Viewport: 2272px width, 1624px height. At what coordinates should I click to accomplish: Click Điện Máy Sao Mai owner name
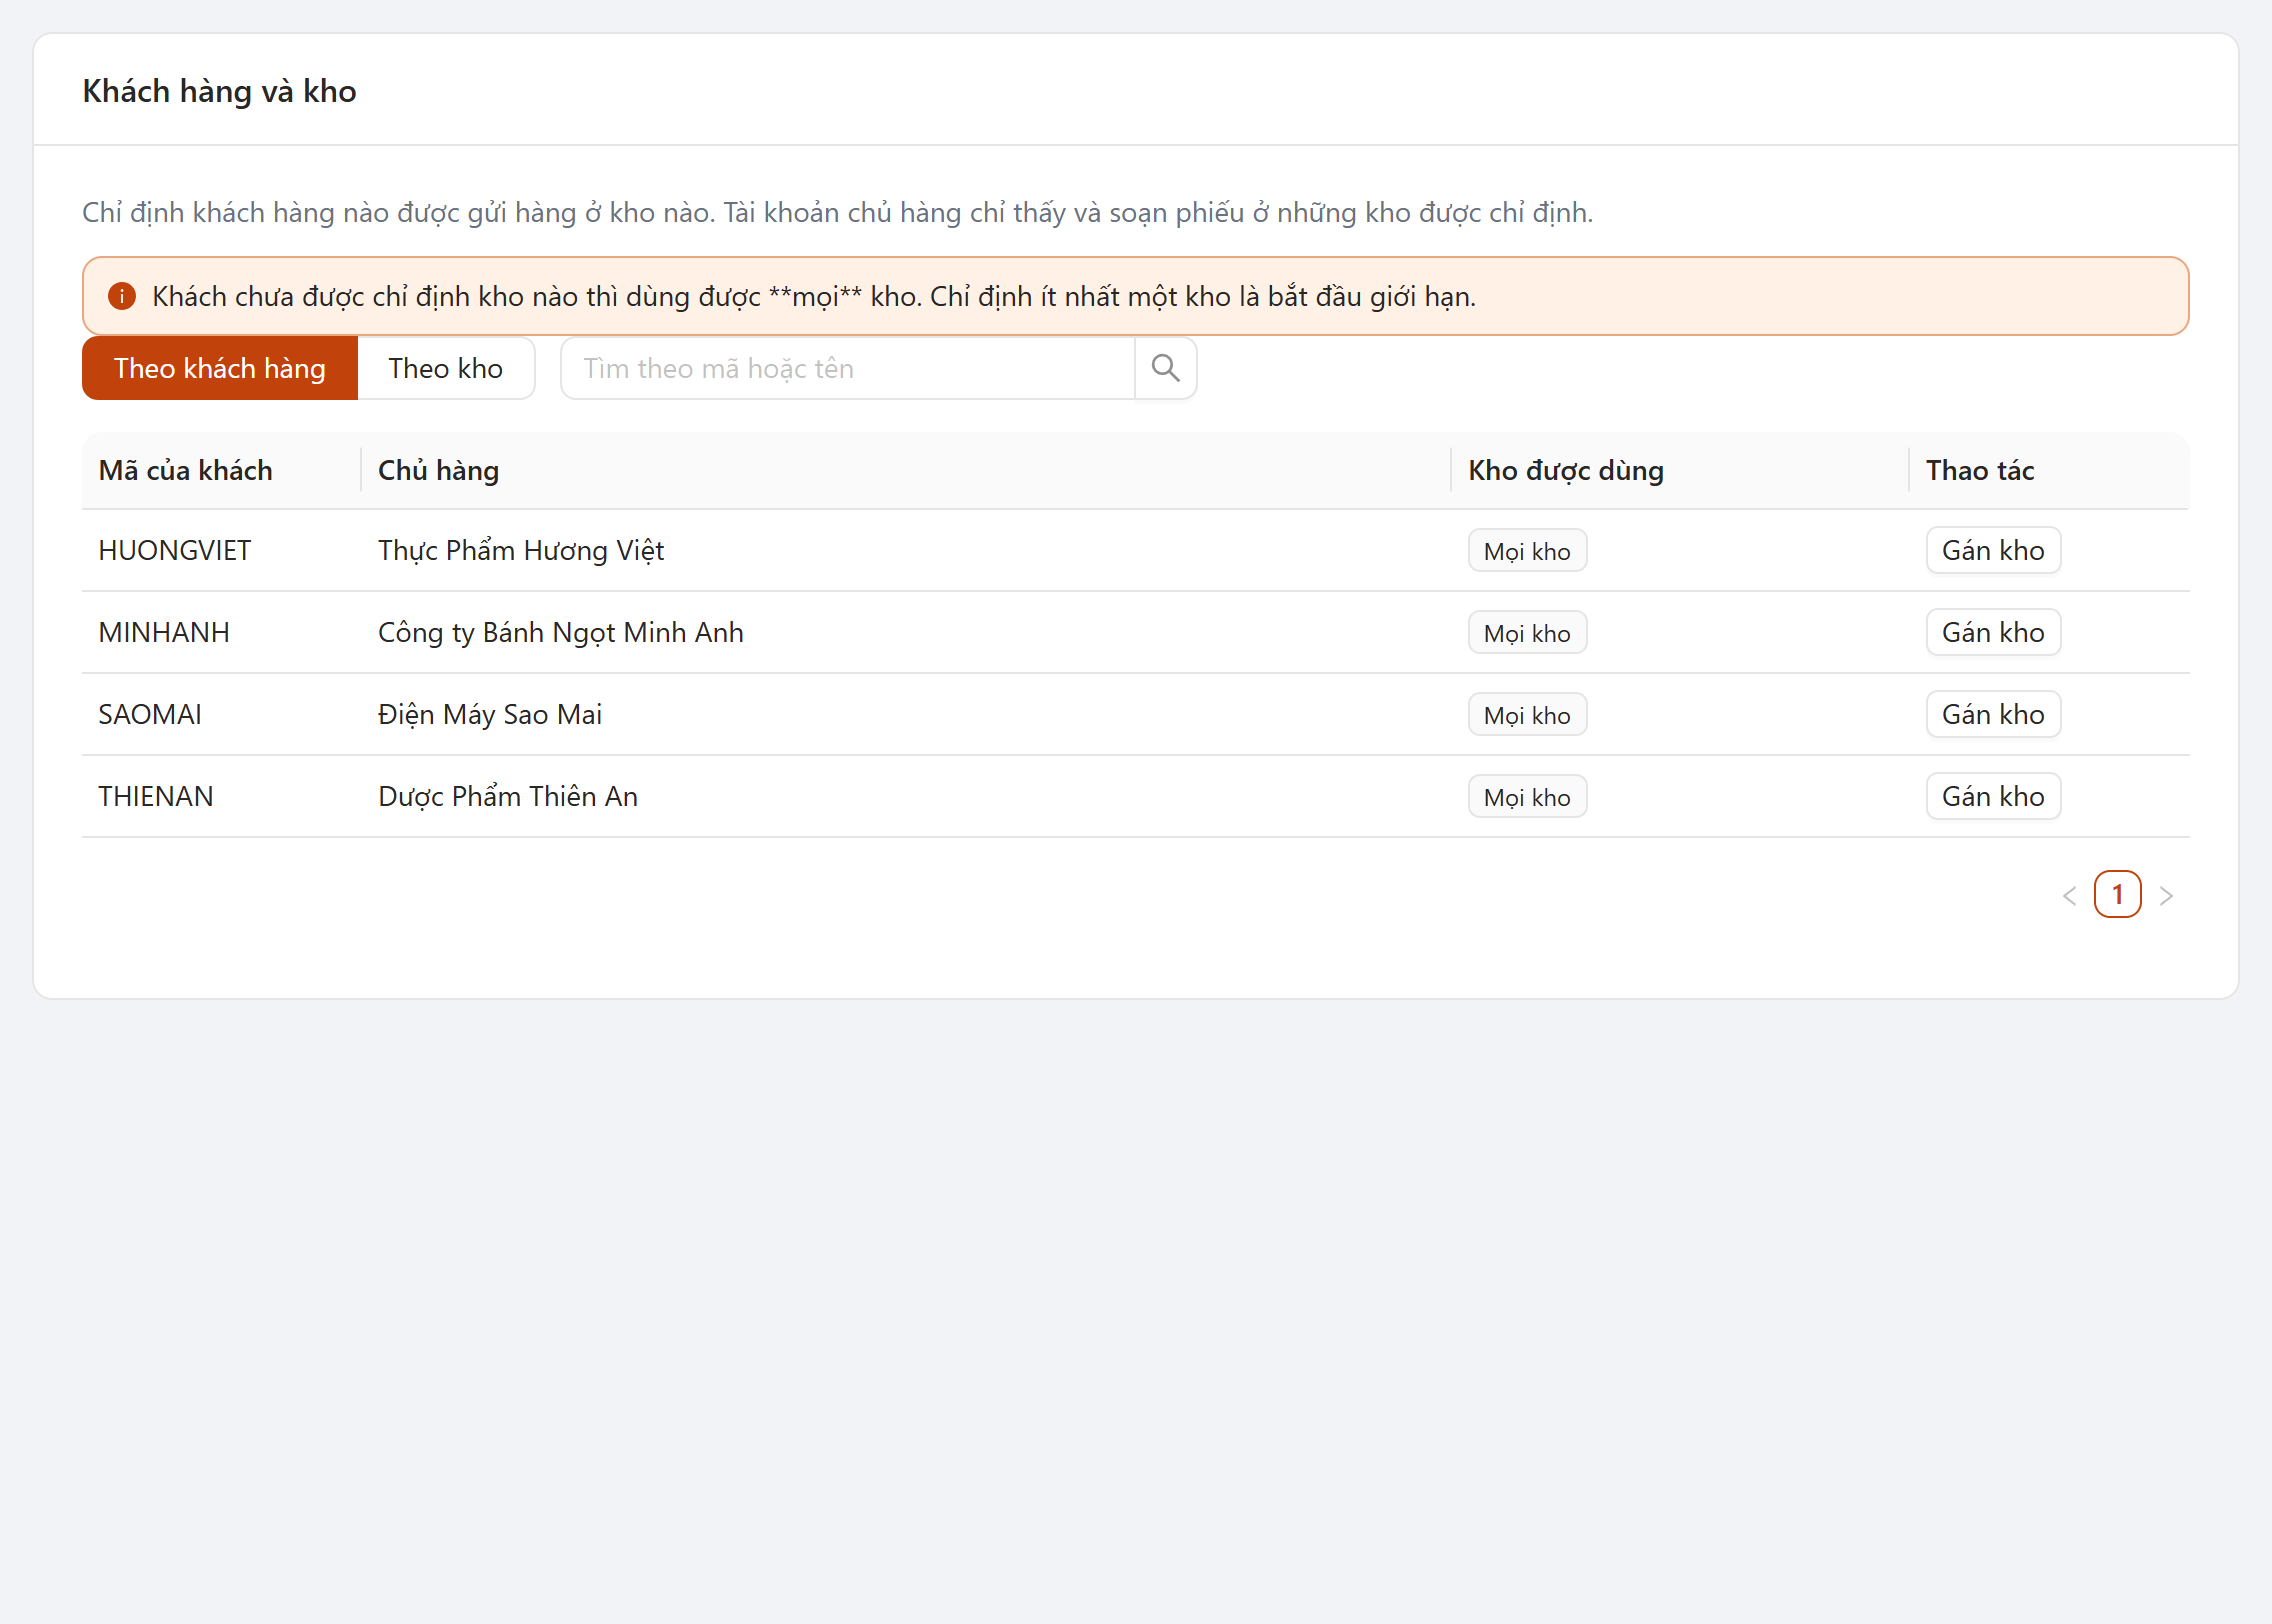click(x=490, y=714)
